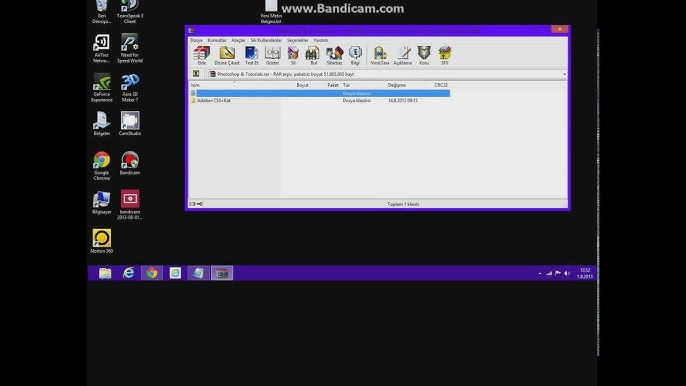
Task: Click the Sil (Delete) toolbar icon
Action: [293, 56]
